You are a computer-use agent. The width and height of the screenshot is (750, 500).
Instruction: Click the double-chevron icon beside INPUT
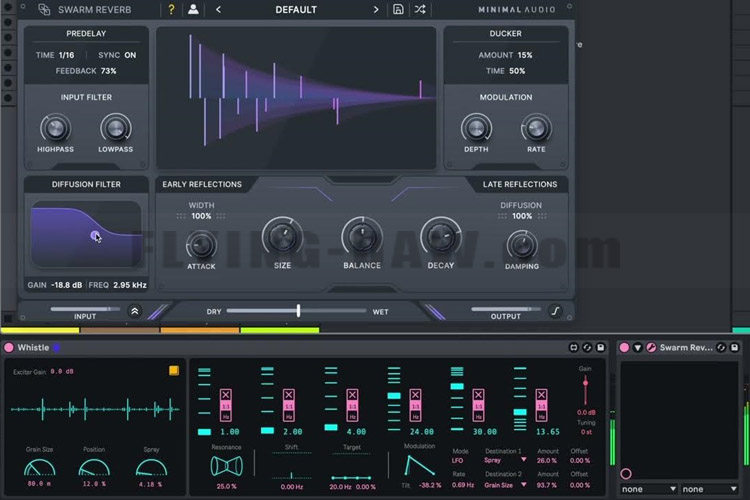pyautogui.click(x=135, y=311)
